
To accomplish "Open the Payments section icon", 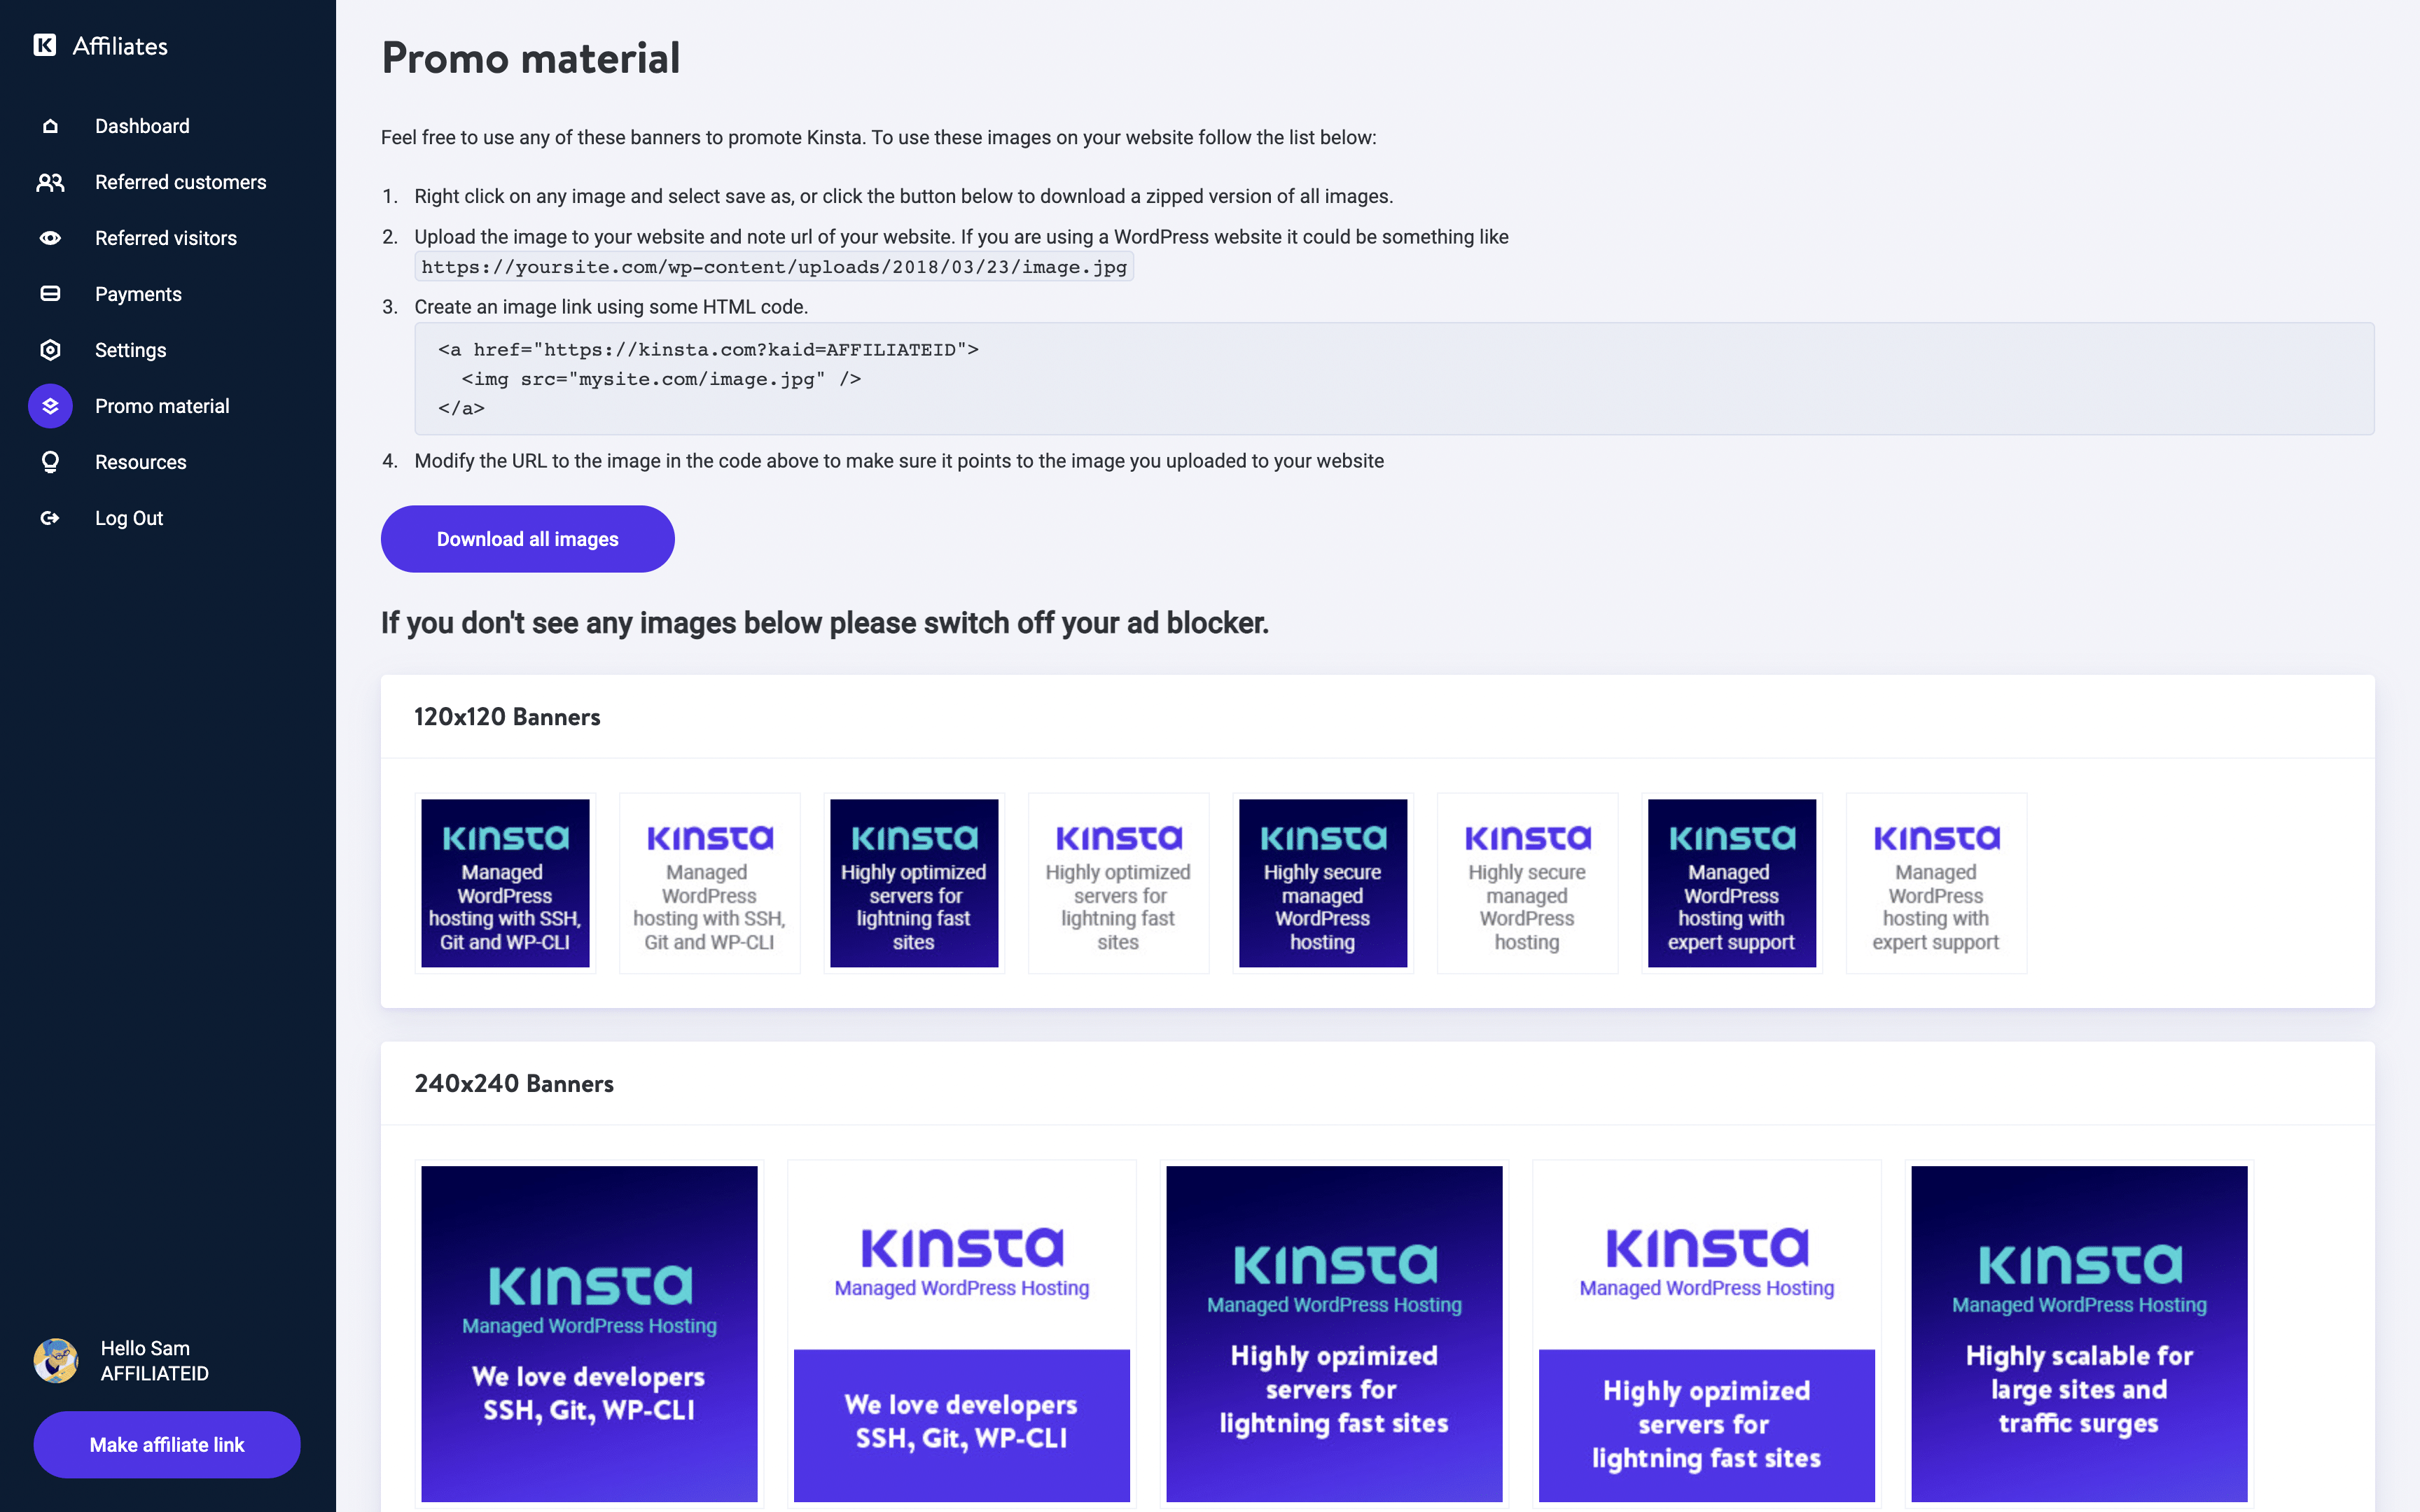I will pos(49,293).
